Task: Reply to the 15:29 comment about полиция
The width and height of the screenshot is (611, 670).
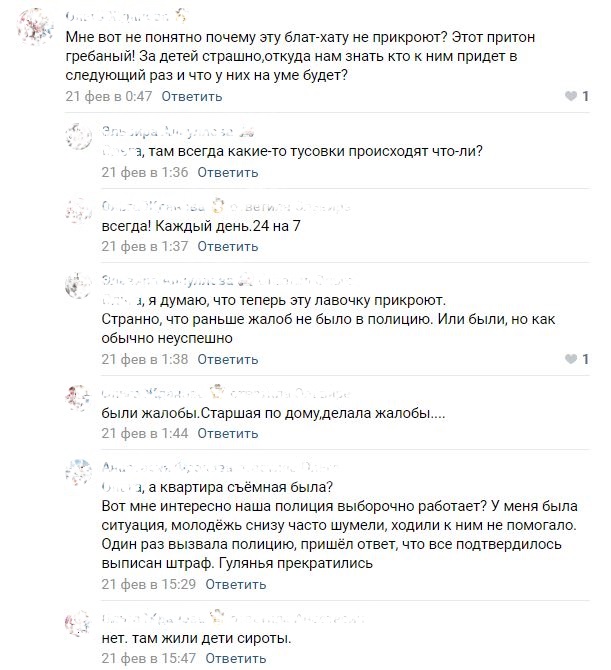Action: [236, 584]
